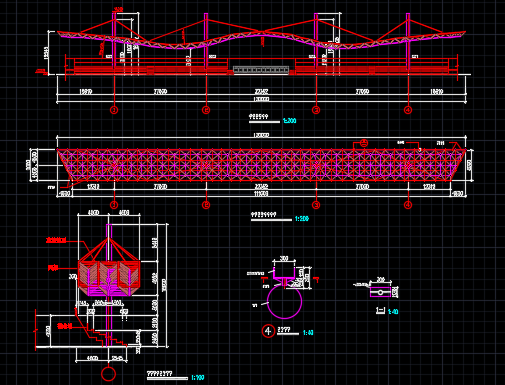
Task: Click the section drawing title text beside 1:100
Action: pos(160,374)
